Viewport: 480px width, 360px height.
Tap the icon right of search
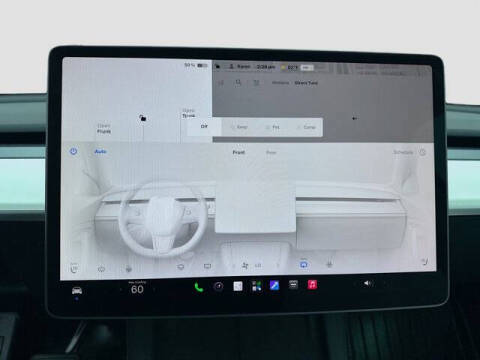click(256, 83)
